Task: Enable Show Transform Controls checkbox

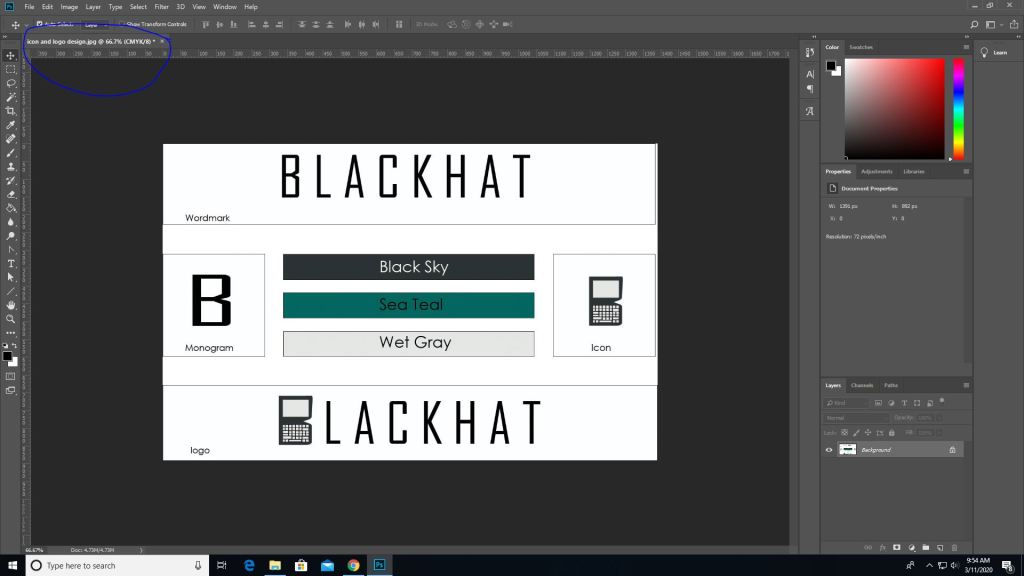Action: pos(121,24)
